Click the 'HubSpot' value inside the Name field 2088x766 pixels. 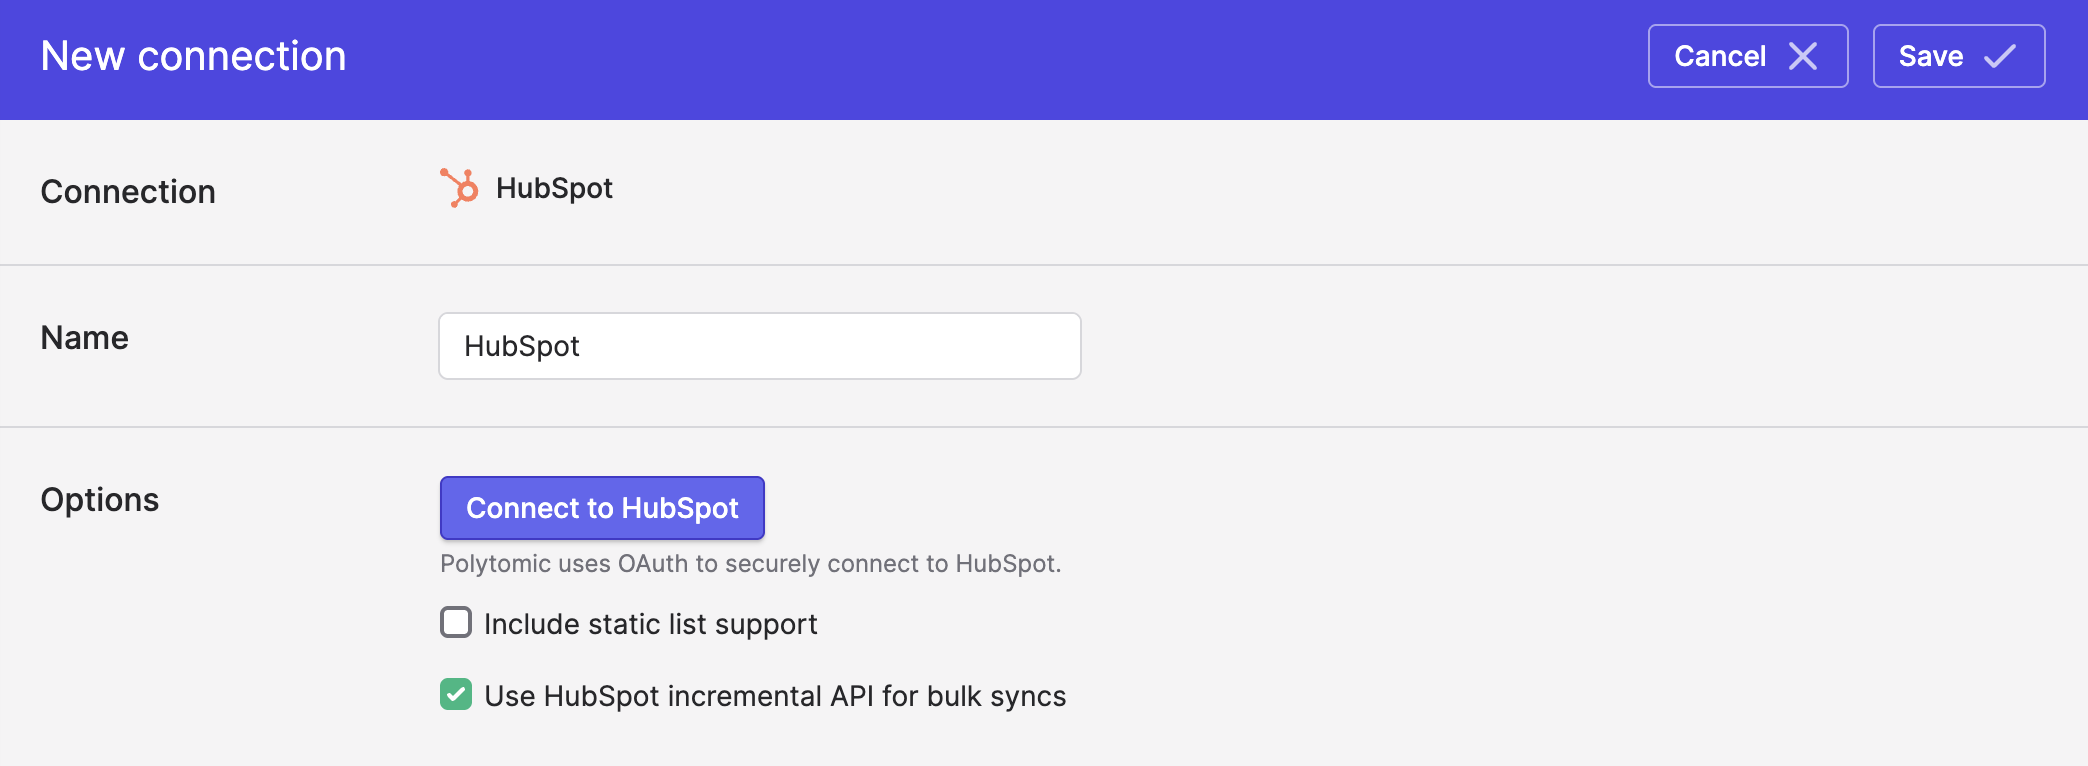click(x=522, y=346)
